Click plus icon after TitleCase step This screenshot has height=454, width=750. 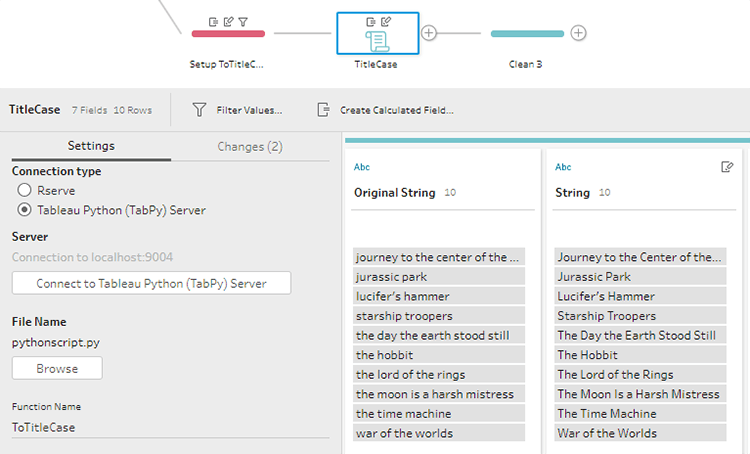point(429,33)
